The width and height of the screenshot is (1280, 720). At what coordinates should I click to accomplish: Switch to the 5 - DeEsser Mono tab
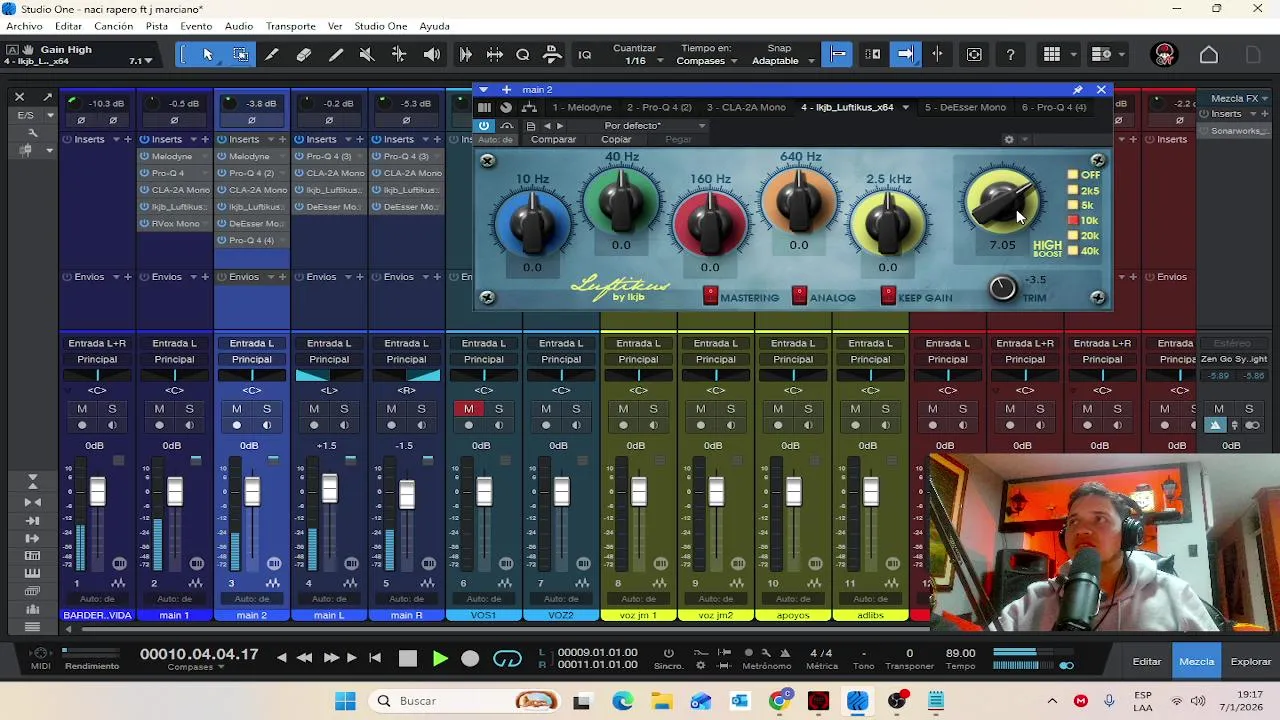click(965, 107)
